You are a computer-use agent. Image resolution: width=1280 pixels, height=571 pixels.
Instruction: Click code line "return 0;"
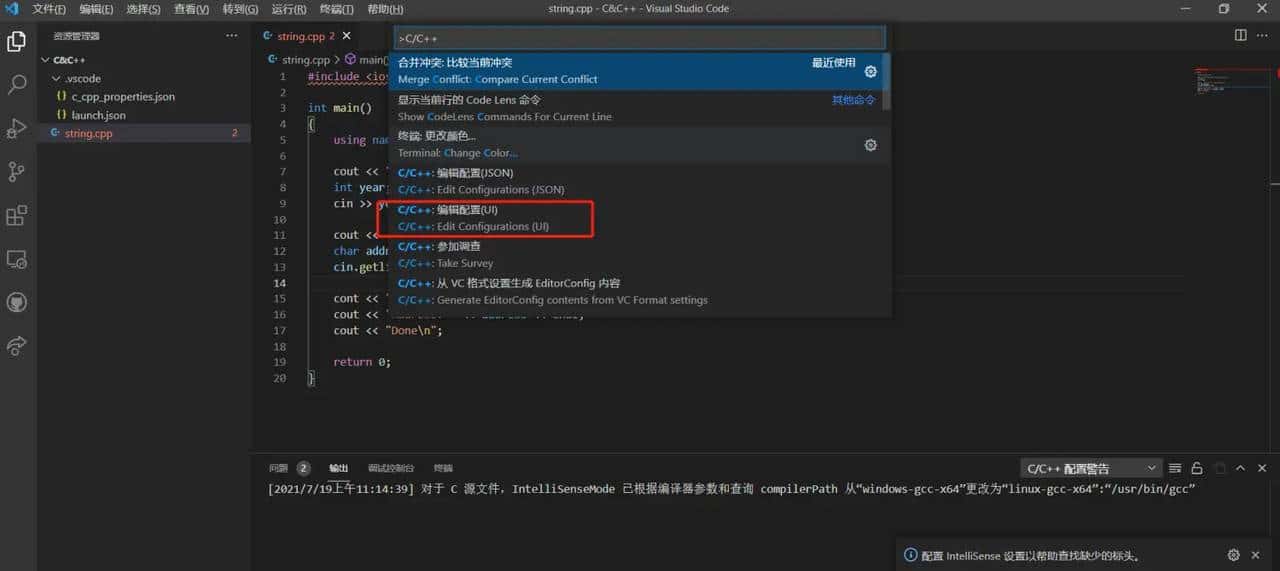362,362
